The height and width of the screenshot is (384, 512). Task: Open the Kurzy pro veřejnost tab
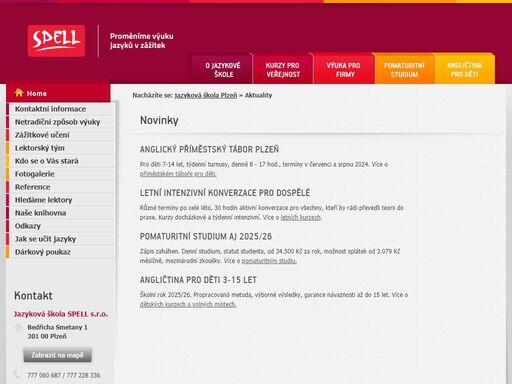click(283, 69)
